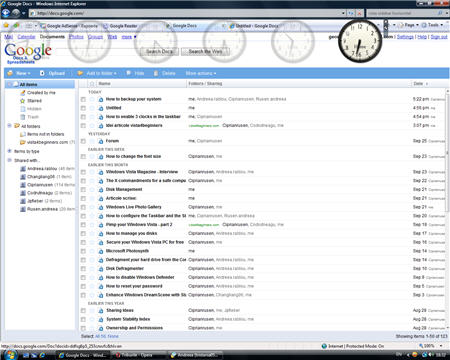
Task: Open the Mail link
Action: (9, 37)
